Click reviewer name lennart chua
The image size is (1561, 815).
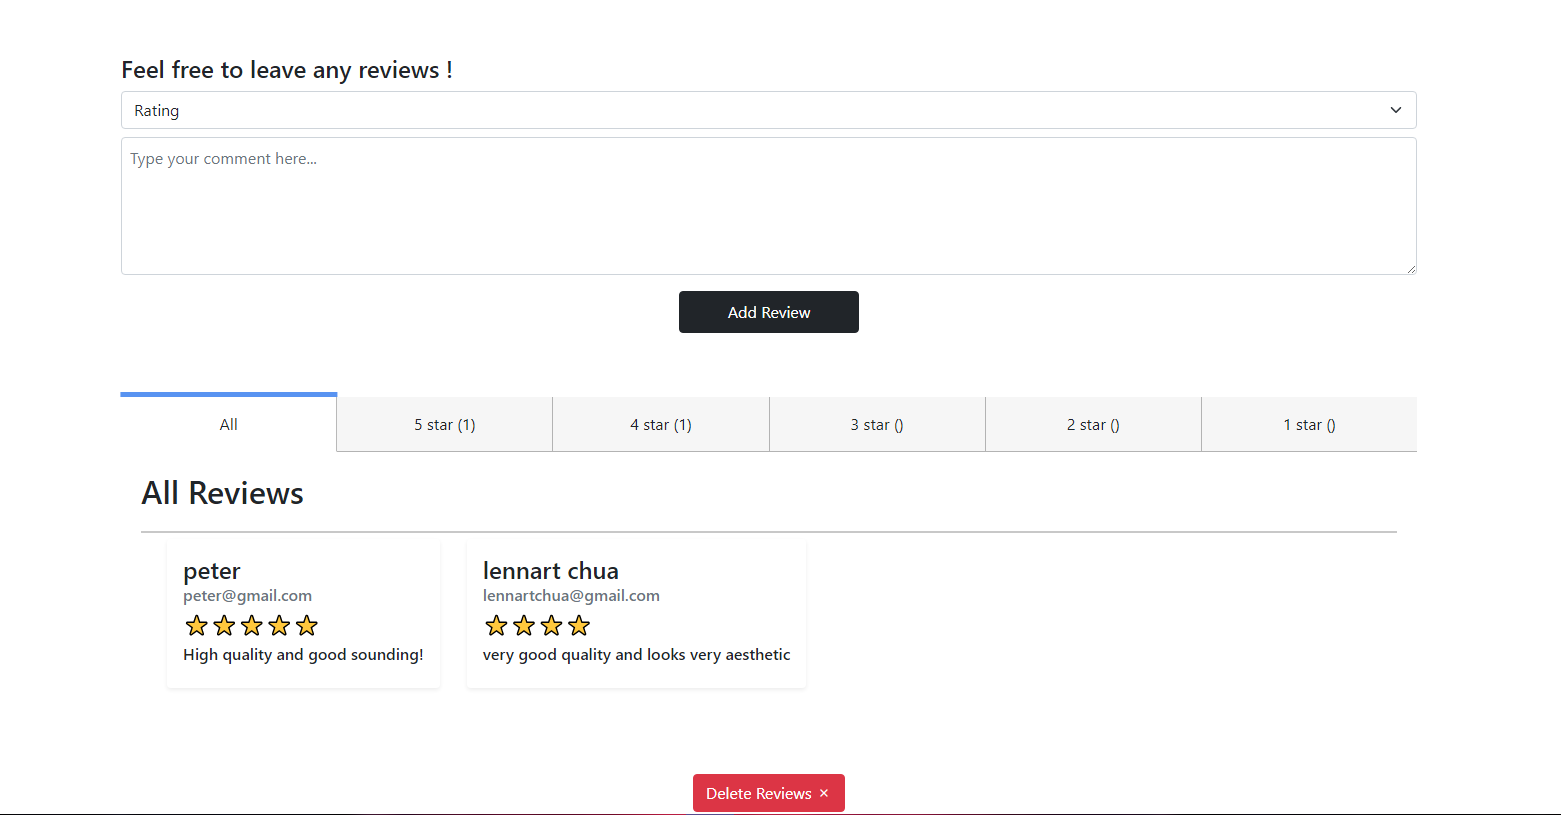point(551,571)
